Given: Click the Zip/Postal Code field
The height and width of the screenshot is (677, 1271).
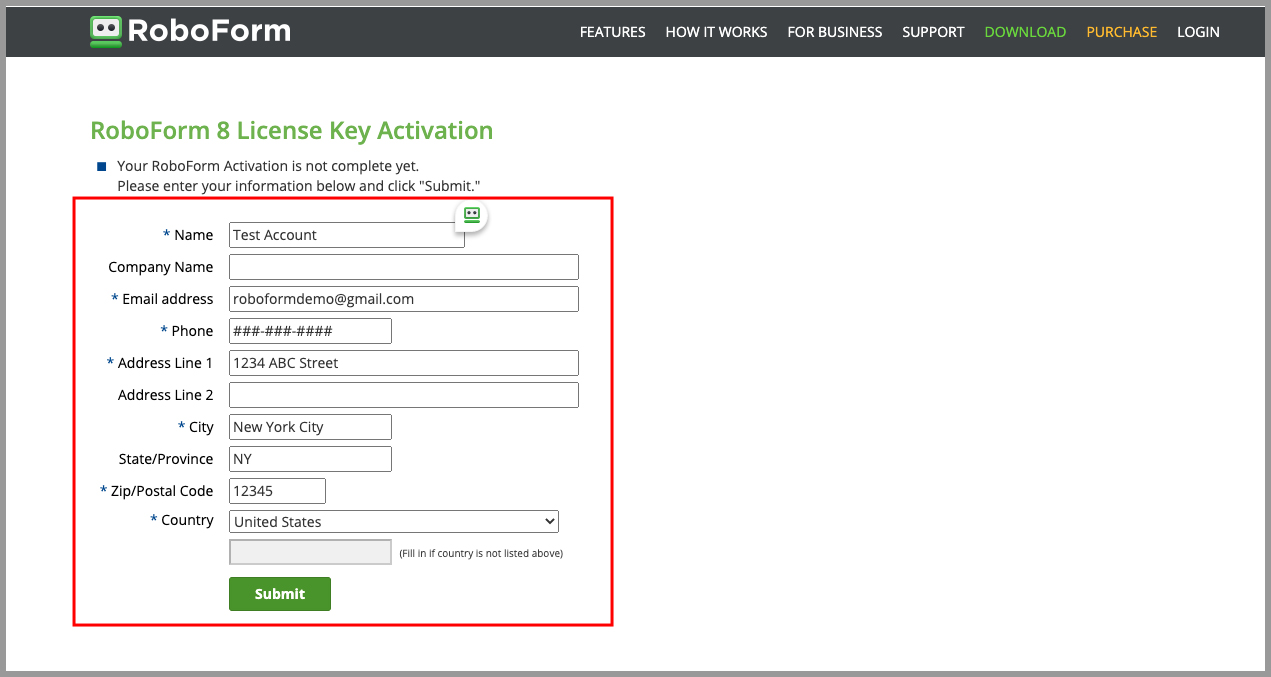Looking at the screenshot, I should click(277, 491).
